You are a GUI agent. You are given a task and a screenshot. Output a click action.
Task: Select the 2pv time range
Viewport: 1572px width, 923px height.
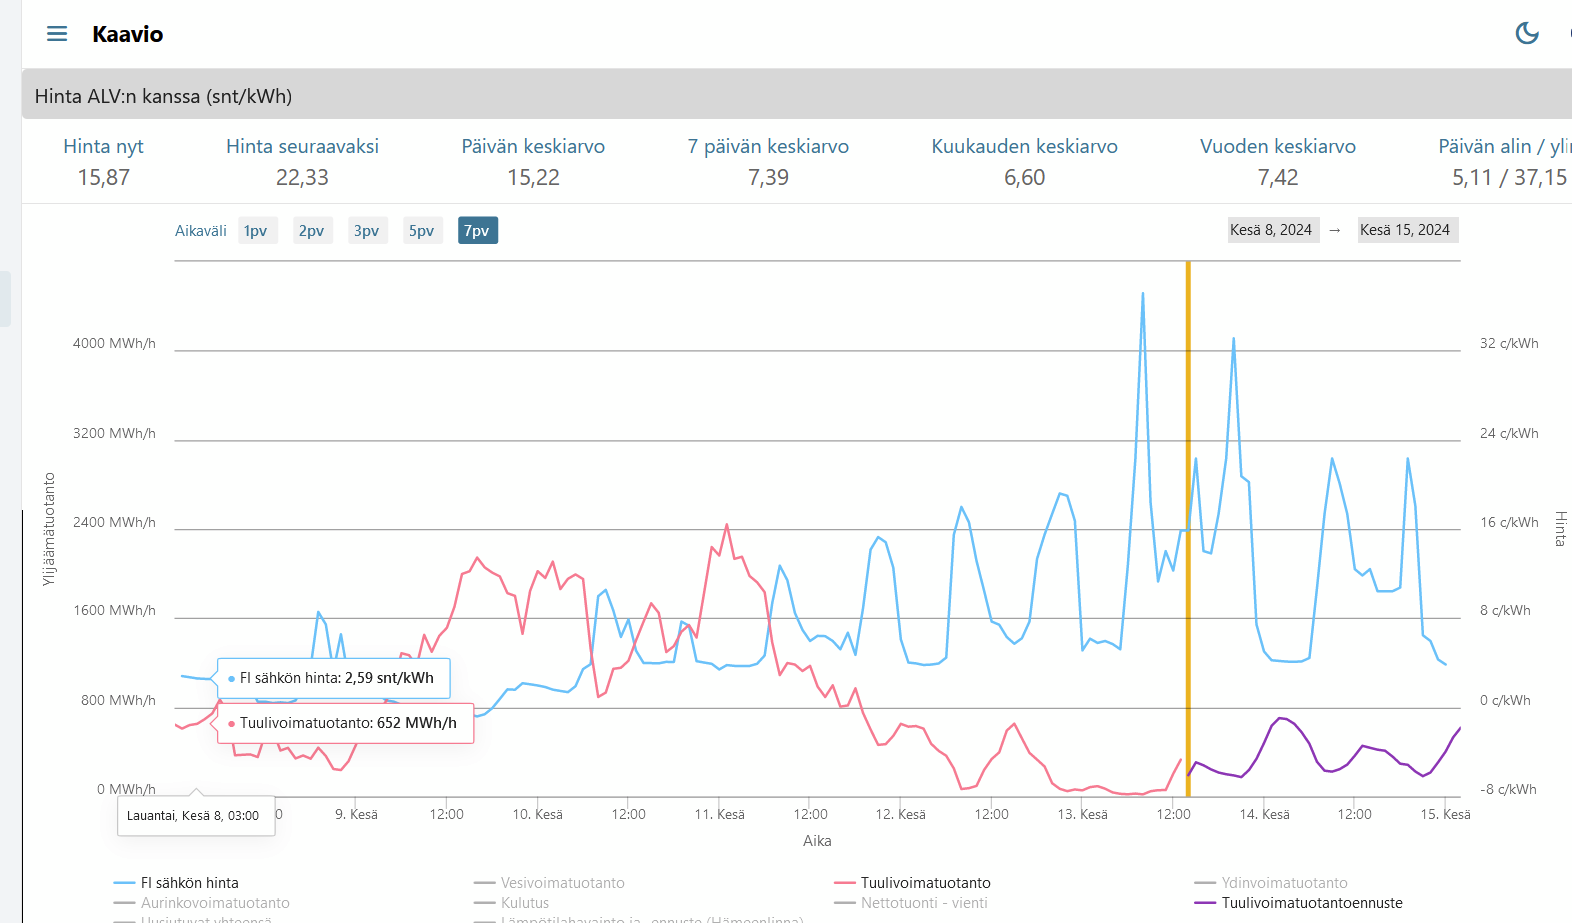pos(311,231)
